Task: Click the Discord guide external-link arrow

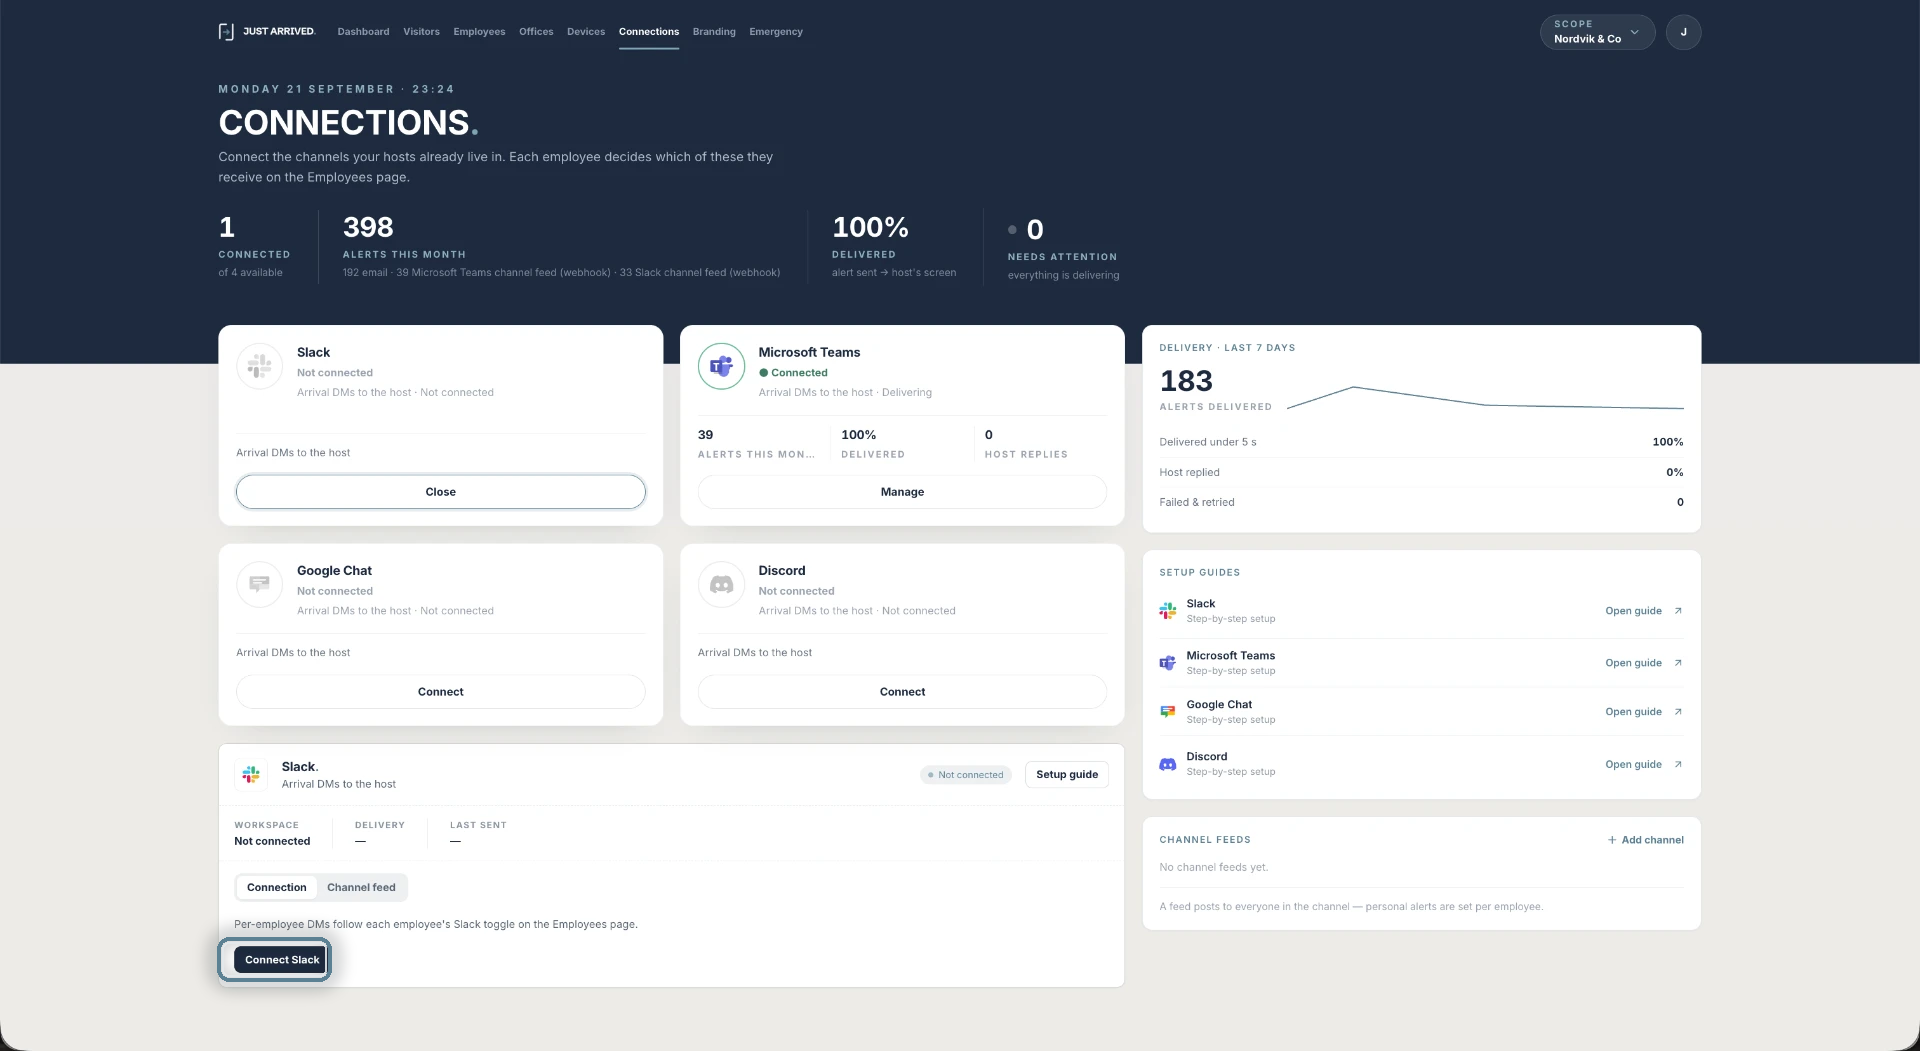Action: pyautogui.click(x=1678, y=764)
